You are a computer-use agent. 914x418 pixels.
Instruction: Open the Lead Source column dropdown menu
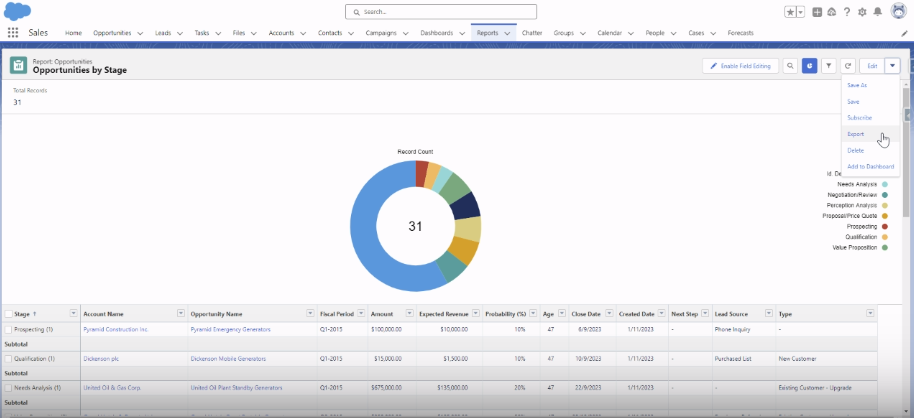point(769,313)
